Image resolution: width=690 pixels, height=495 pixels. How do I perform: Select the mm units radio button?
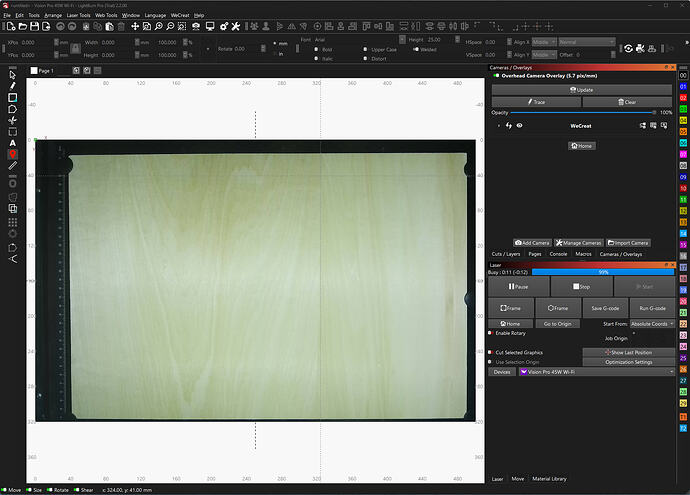pyautogui.click(x=275, y=43)
